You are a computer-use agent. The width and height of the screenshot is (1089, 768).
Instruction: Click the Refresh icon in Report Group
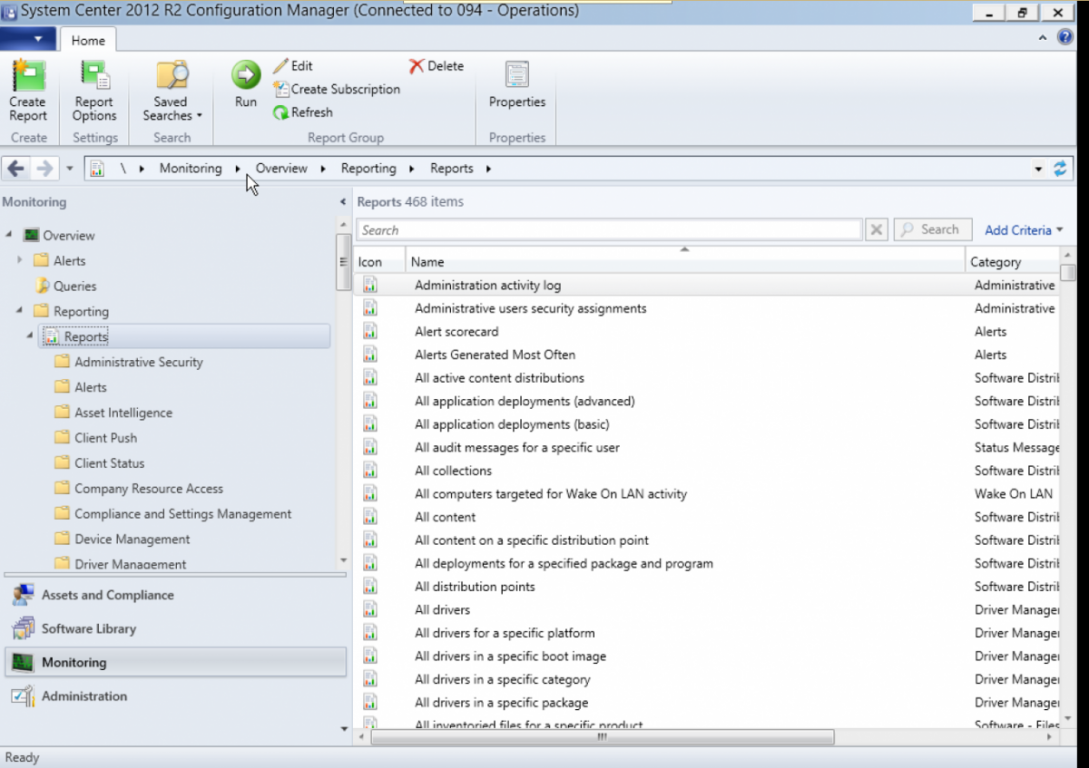(281, 113)
